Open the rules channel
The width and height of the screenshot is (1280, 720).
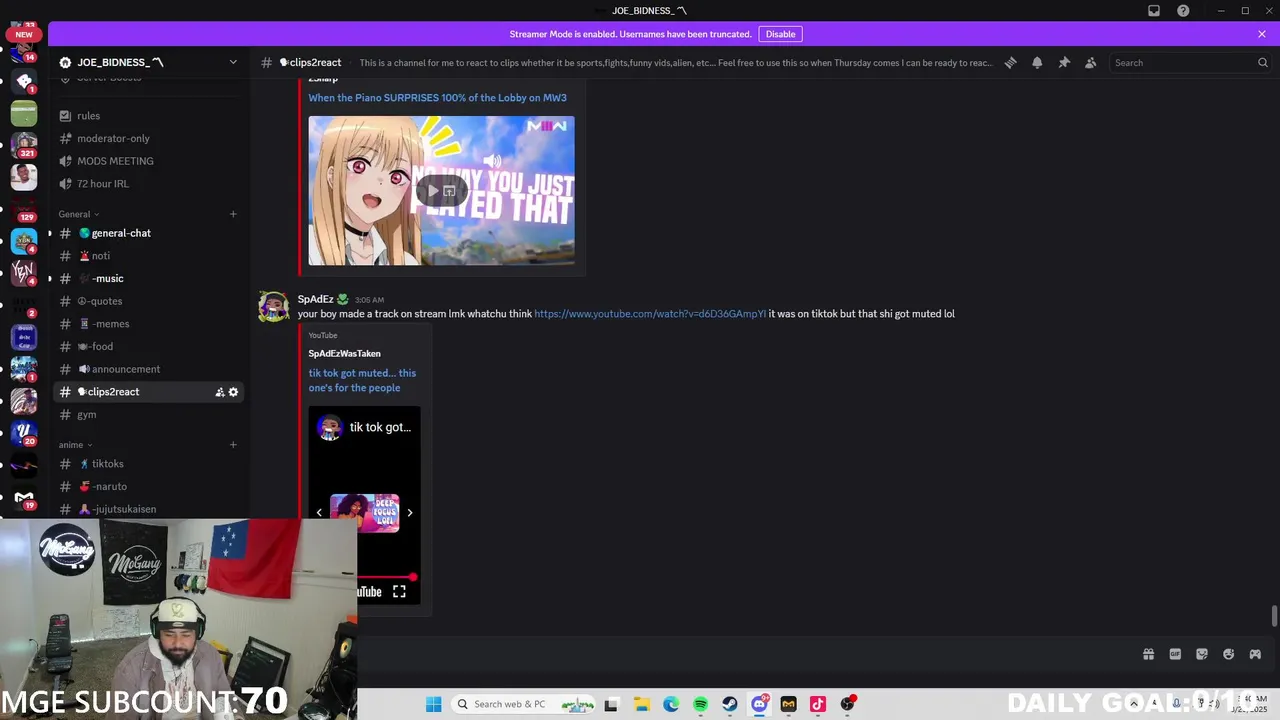click(x=148, y=116)
